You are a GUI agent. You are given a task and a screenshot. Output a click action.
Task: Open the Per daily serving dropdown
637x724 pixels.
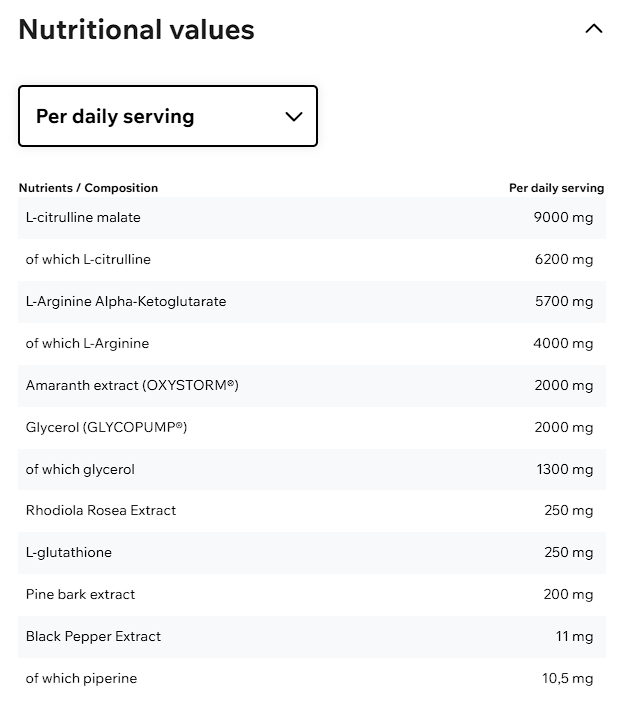tap(168, 116)
